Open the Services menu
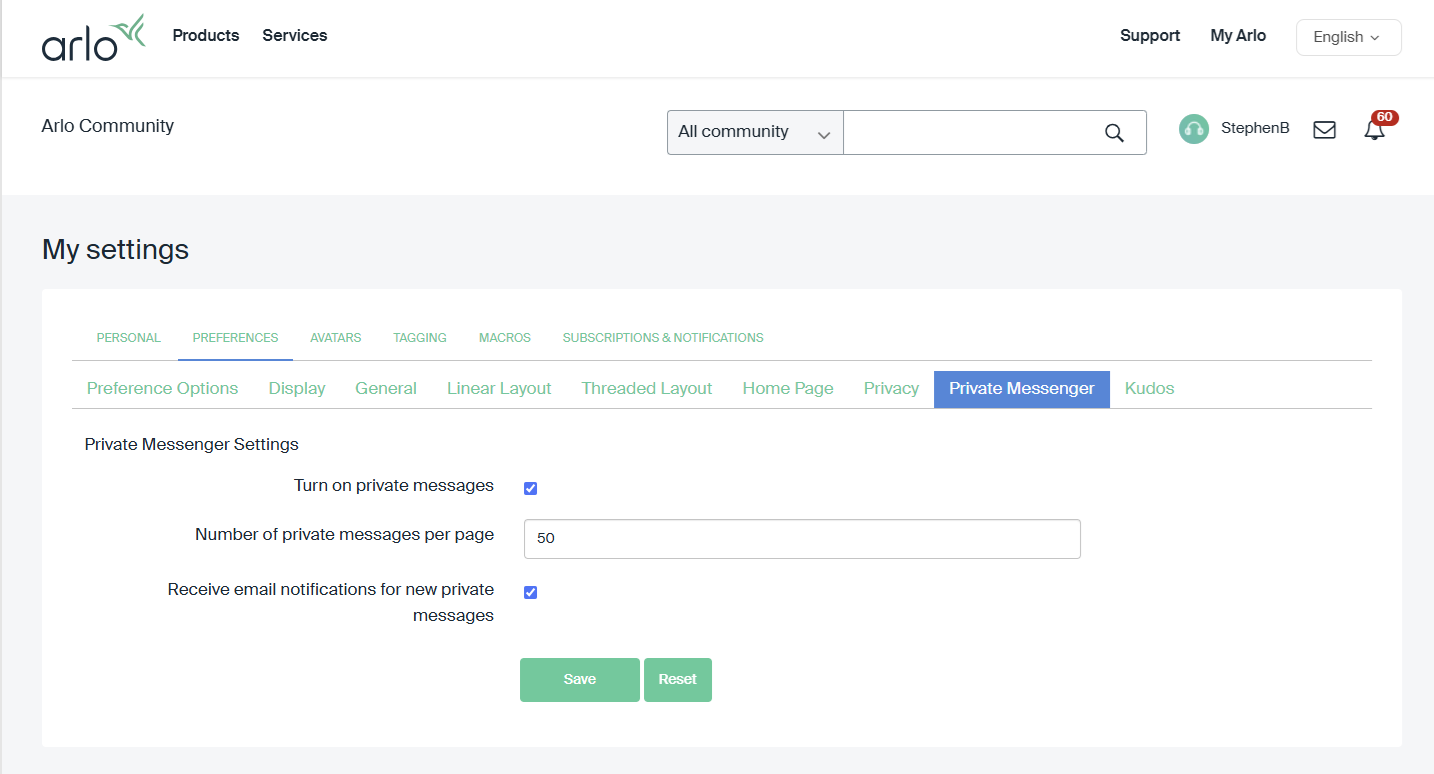This screenshot has height=774, width=1434. click(294, 35)
